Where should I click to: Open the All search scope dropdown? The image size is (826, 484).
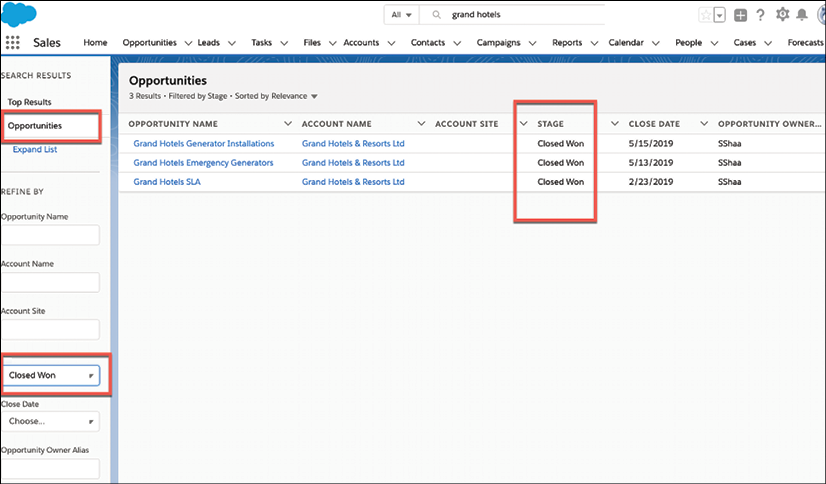[x=401, y=15]
